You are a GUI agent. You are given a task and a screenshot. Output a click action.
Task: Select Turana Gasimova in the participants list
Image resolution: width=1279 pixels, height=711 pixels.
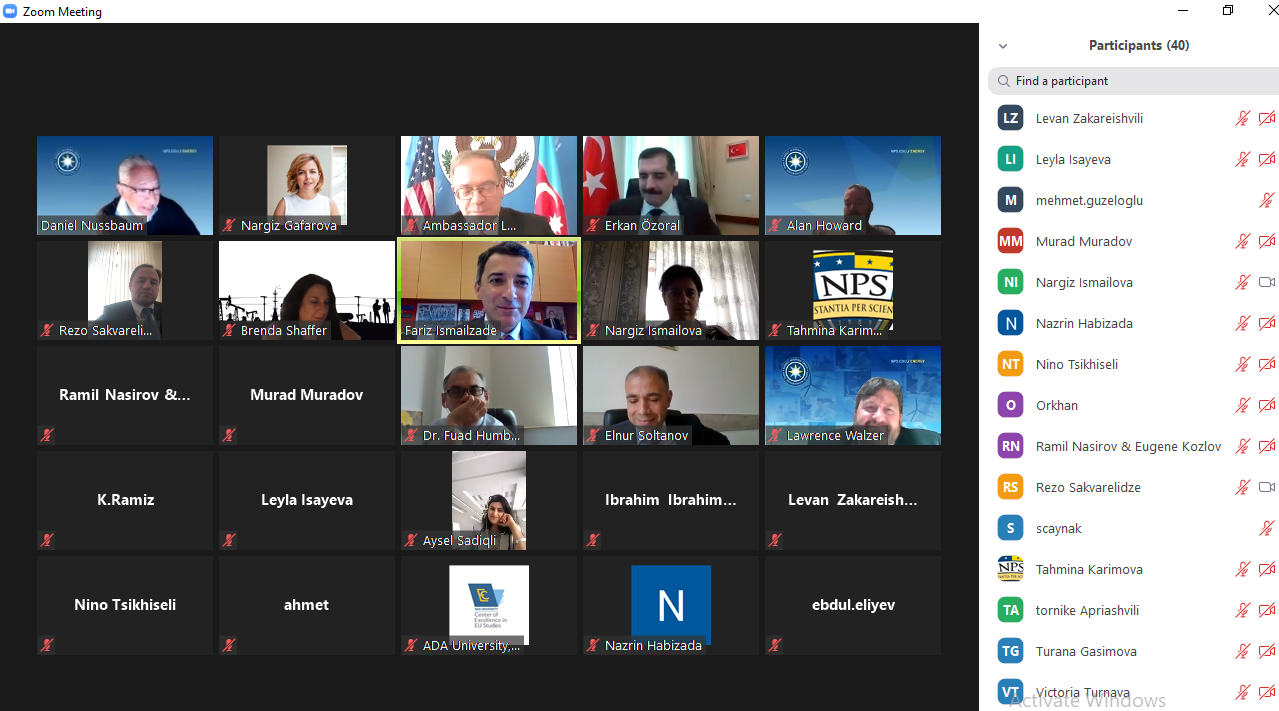(x=1085, y=651)
